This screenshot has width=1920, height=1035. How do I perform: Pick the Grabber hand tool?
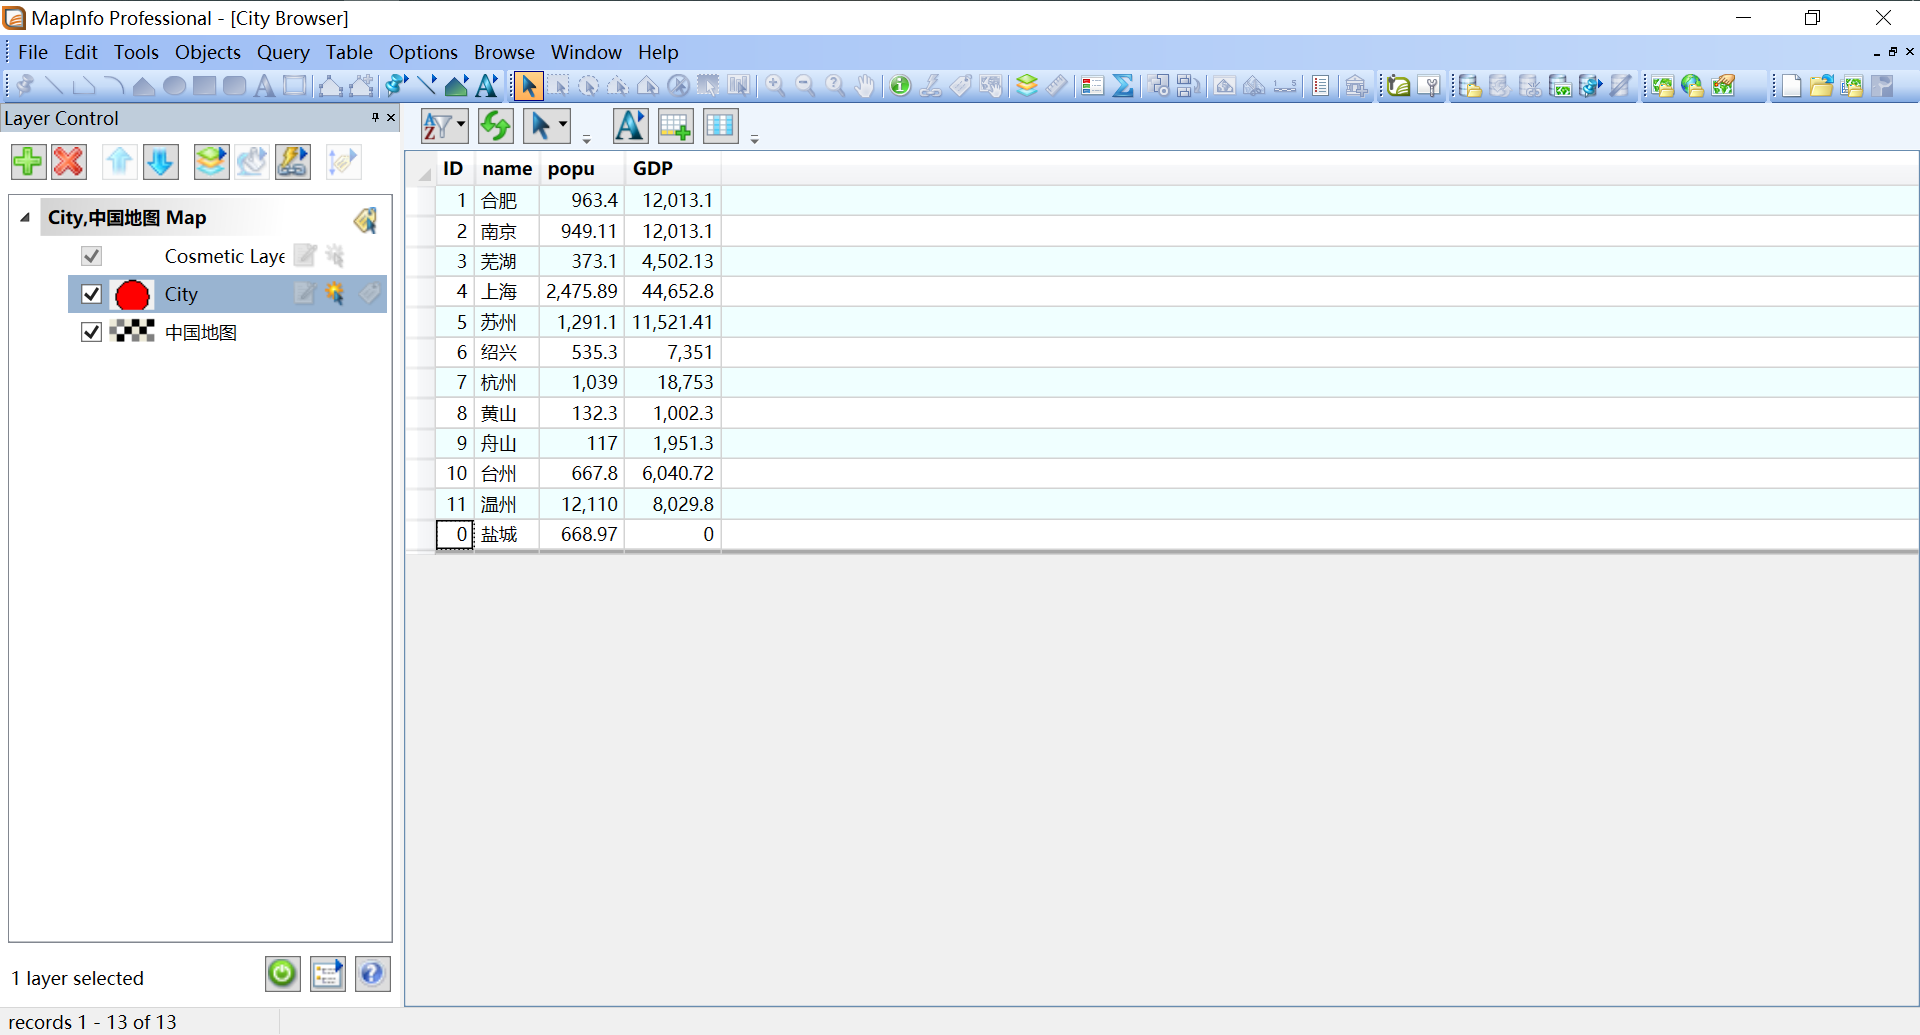(x=865, y=86)
